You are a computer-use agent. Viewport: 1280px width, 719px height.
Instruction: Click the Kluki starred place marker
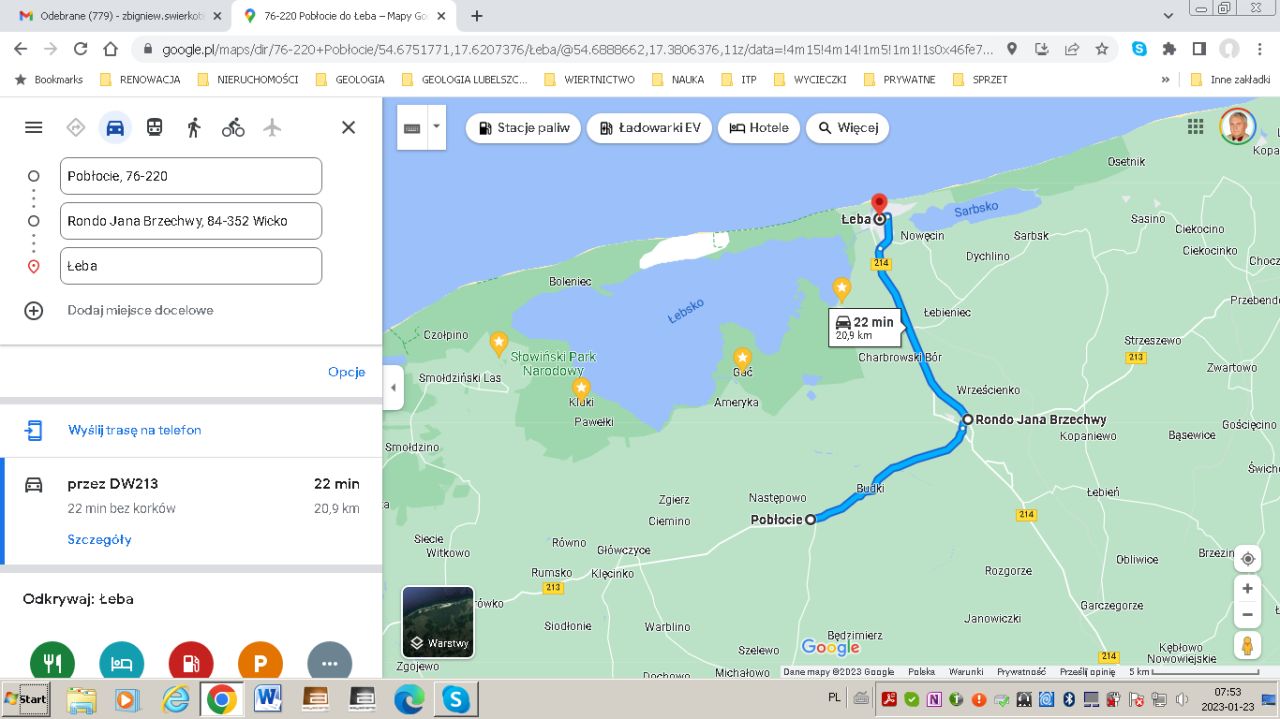click(x=581, y=387)
